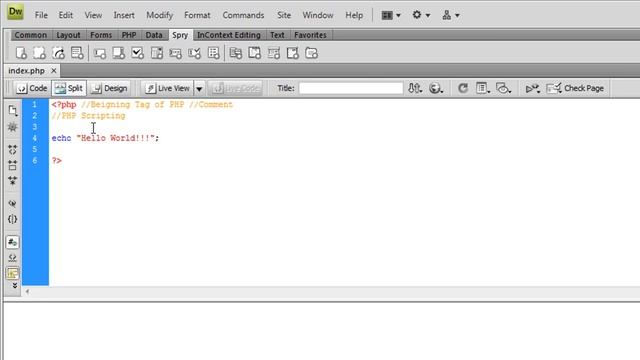This screenshot has height=360, width=640.
Task: Open the Window menu
Action: (318, 15)
